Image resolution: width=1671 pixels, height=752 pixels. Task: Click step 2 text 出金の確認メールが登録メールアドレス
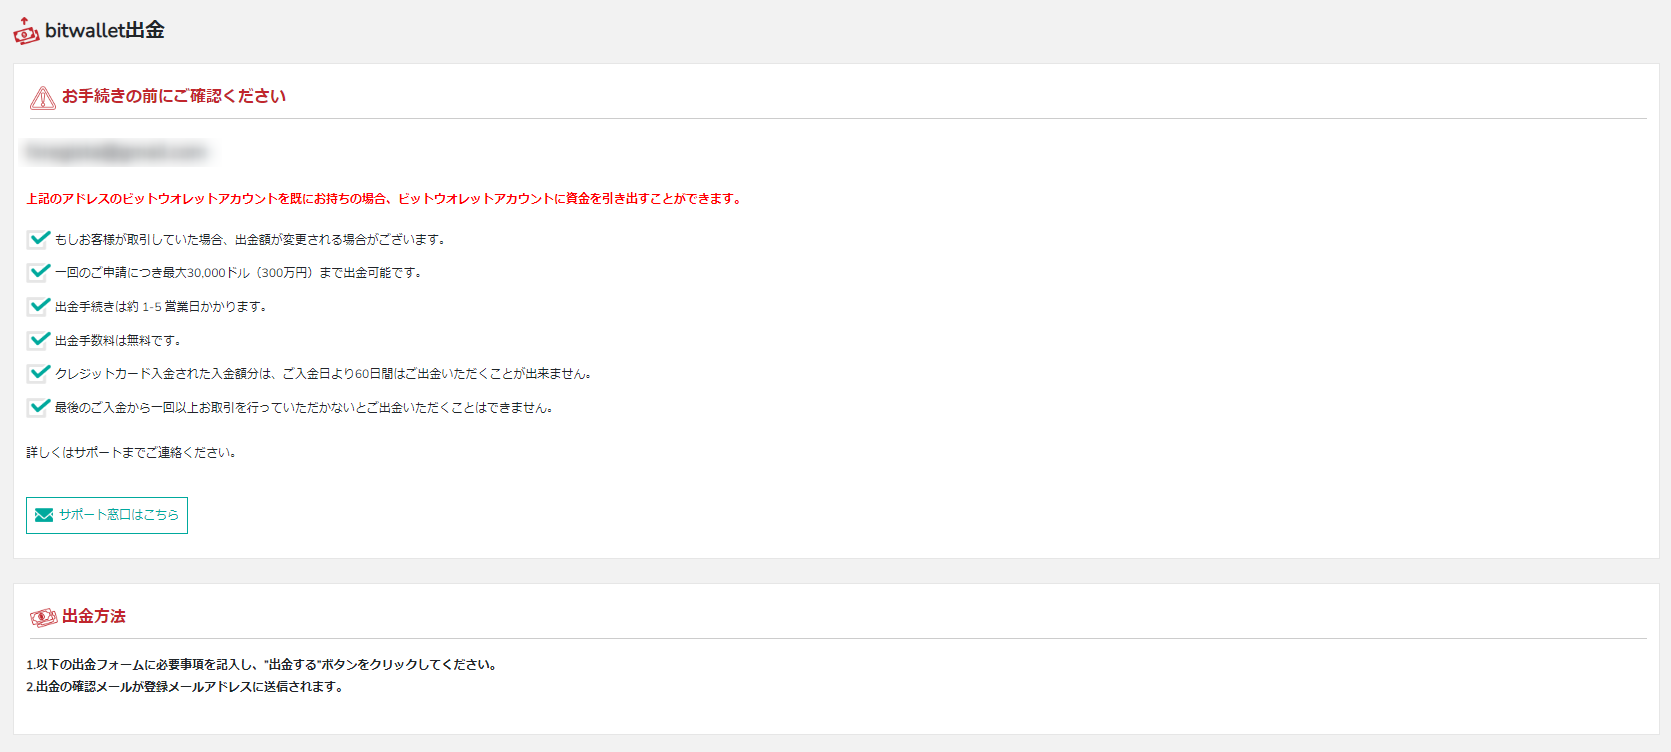click(187, 687)
